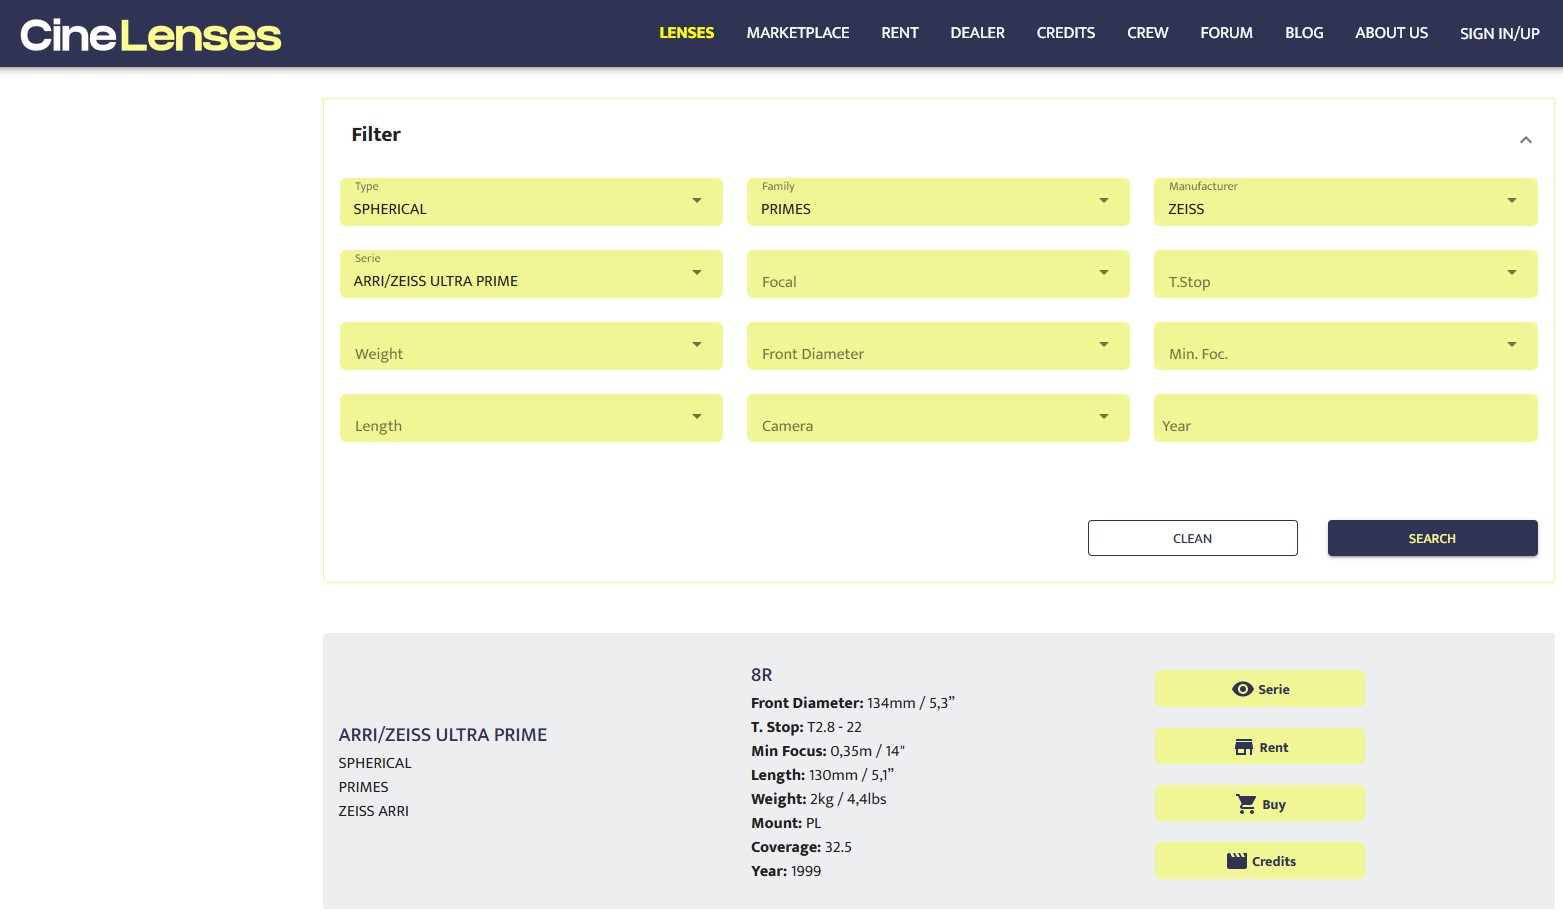The height and width of the screenshot is (918, 1563).
Task: Open the Length filter dropdown
Action: click(x=531, y=418)
